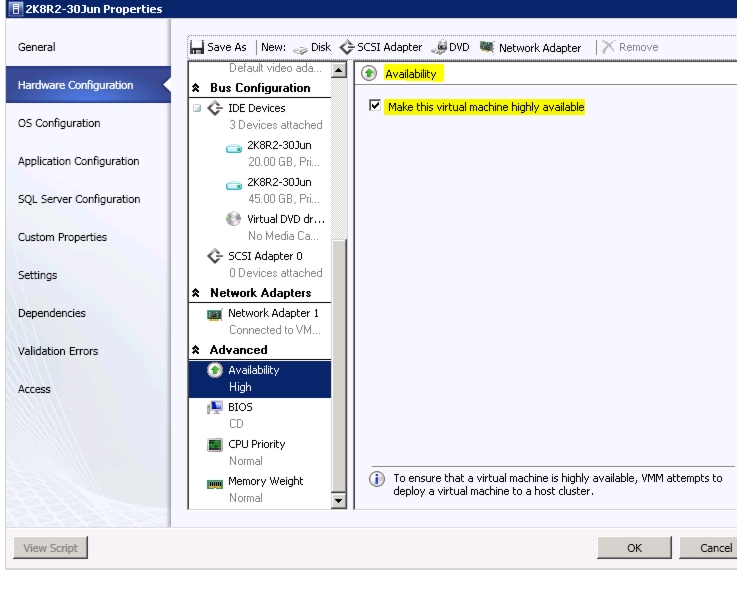Click the properties window title icon
743x600 pixels.
(15, 9)
